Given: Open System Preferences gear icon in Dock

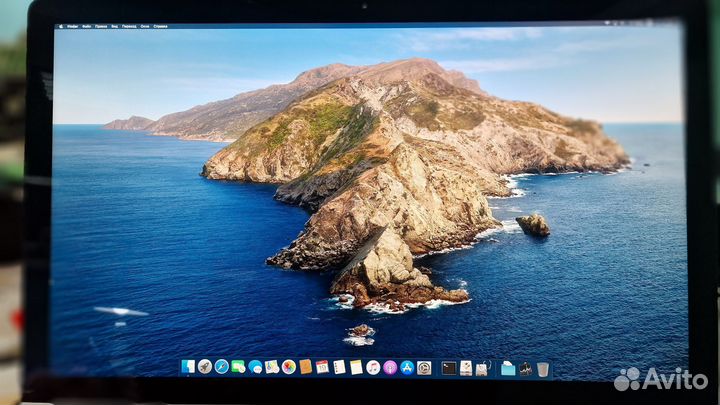Looking at the screenshot, I should [424, 367].
